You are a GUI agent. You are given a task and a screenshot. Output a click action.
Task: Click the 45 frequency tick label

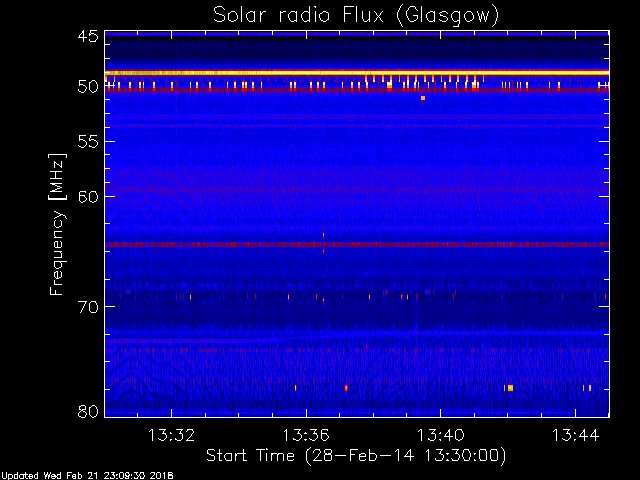(x=88, y=36)
